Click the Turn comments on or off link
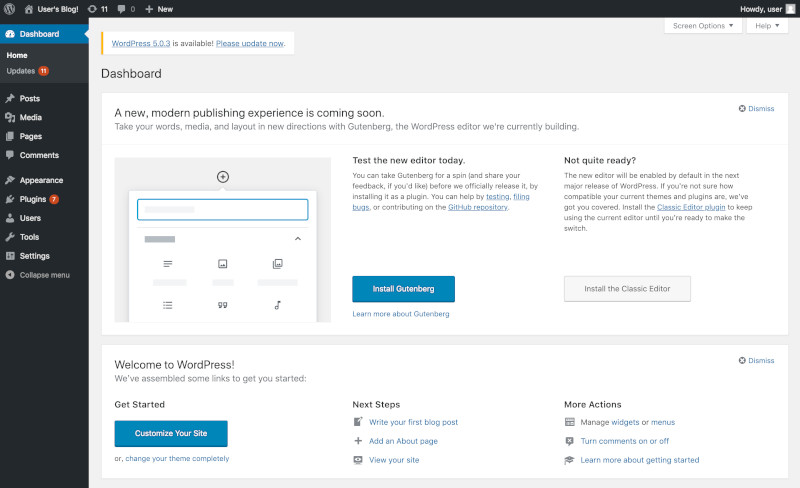 (x=624, y=441)
